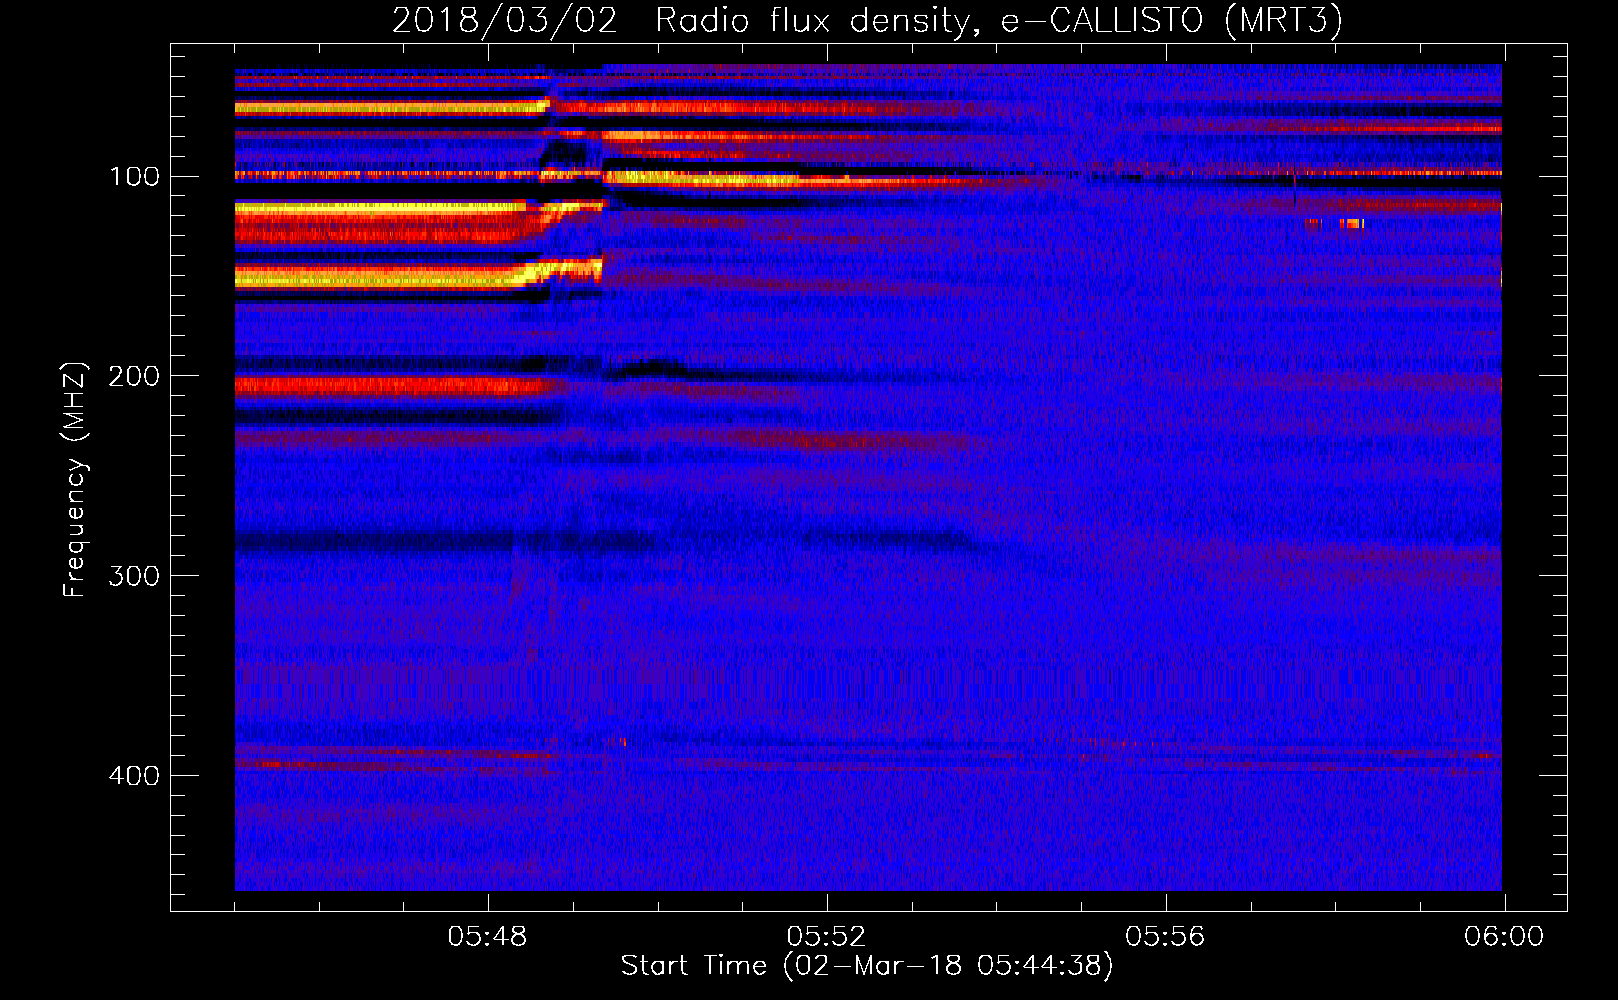Click the '05:52' time tick label
The height and width of the screenshot is (1000, 1618).
(x=826, y=937)
